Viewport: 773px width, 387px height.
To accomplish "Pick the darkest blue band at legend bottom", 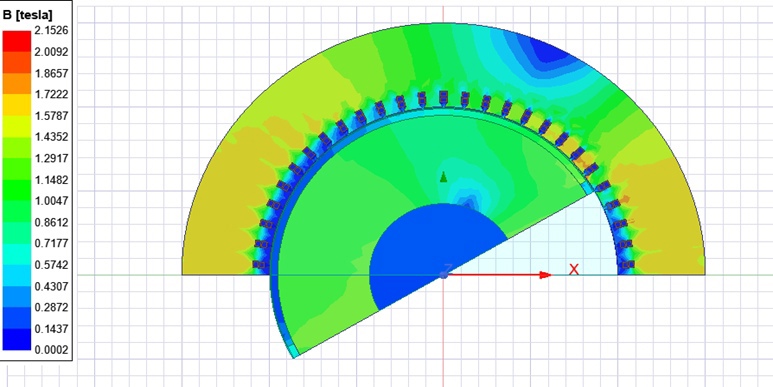I will [17, 339].
